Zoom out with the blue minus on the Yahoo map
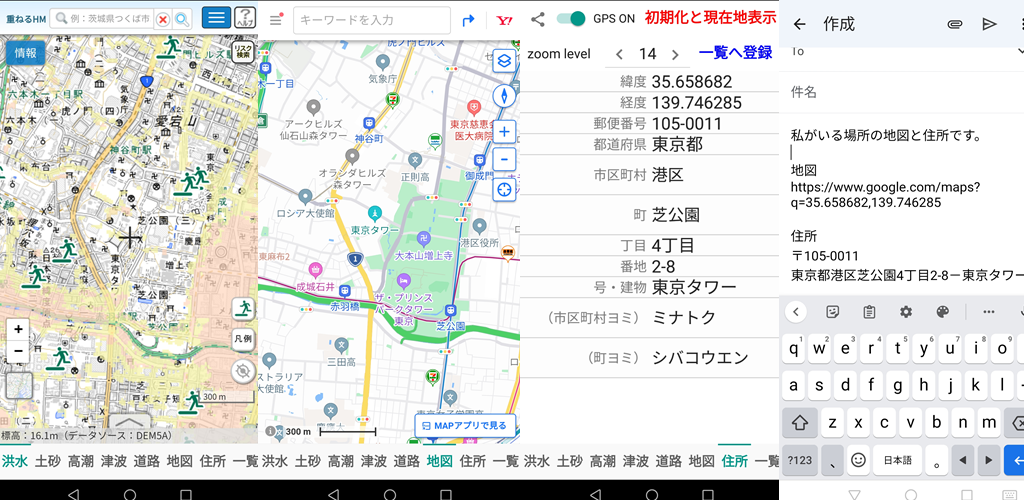The height and width of the screenshot is (500, 1024). [x=504, y=160]
